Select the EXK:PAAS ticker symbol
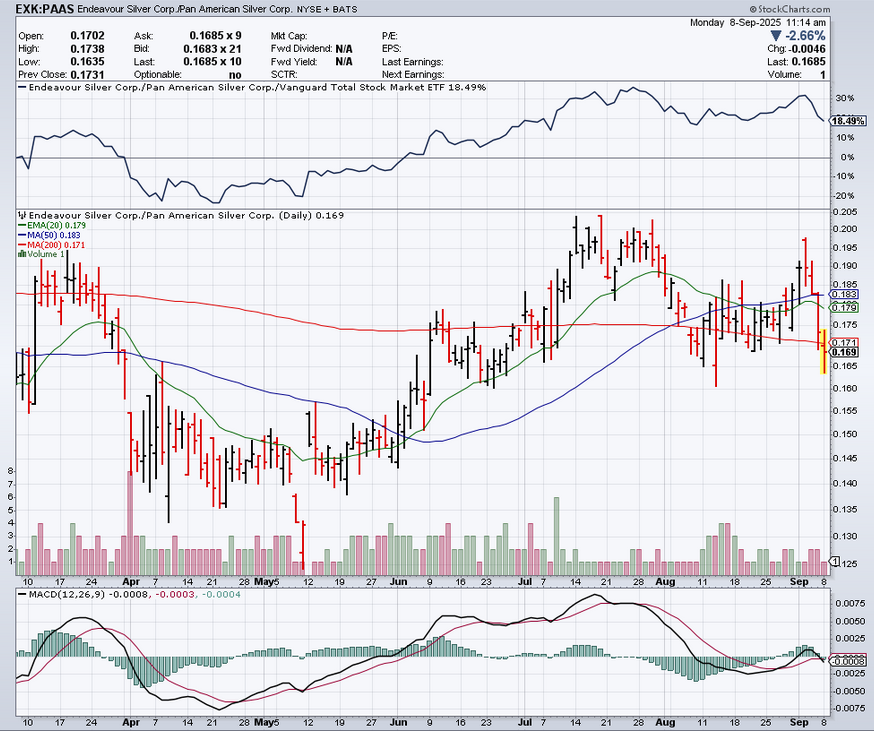The height and width of the screenshot is (731, 874). pyautogui.click(x=45, y=9)
